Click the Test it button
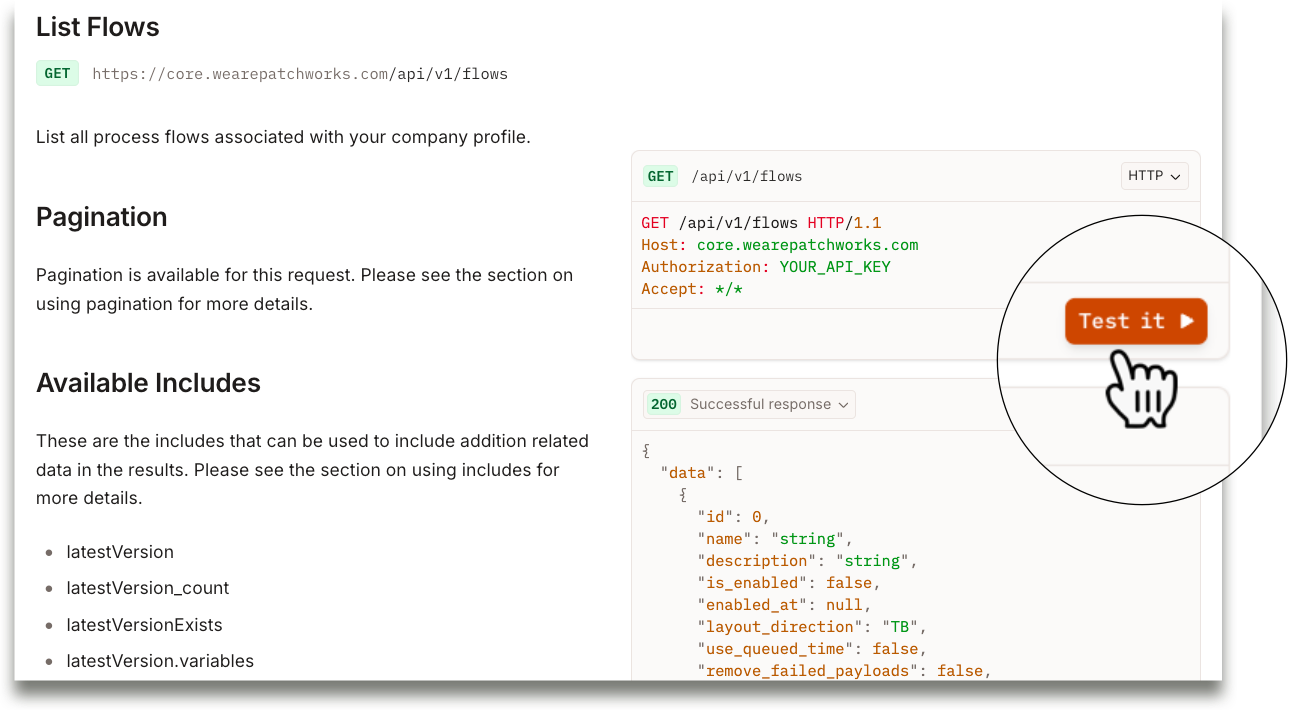Screen dimensions: 1302x710 click(1135, 321)
